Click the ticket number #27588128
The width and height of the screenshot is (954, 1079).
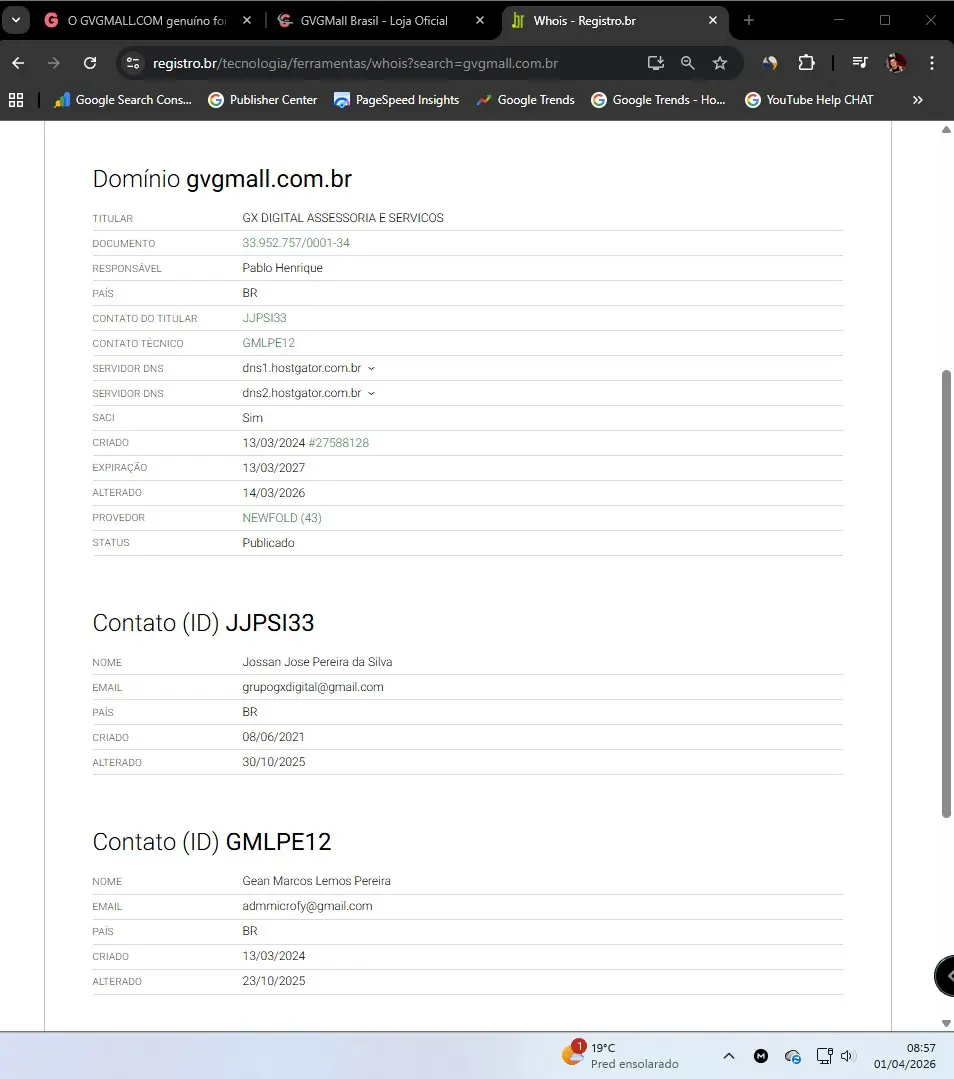(x=339, y=442)
